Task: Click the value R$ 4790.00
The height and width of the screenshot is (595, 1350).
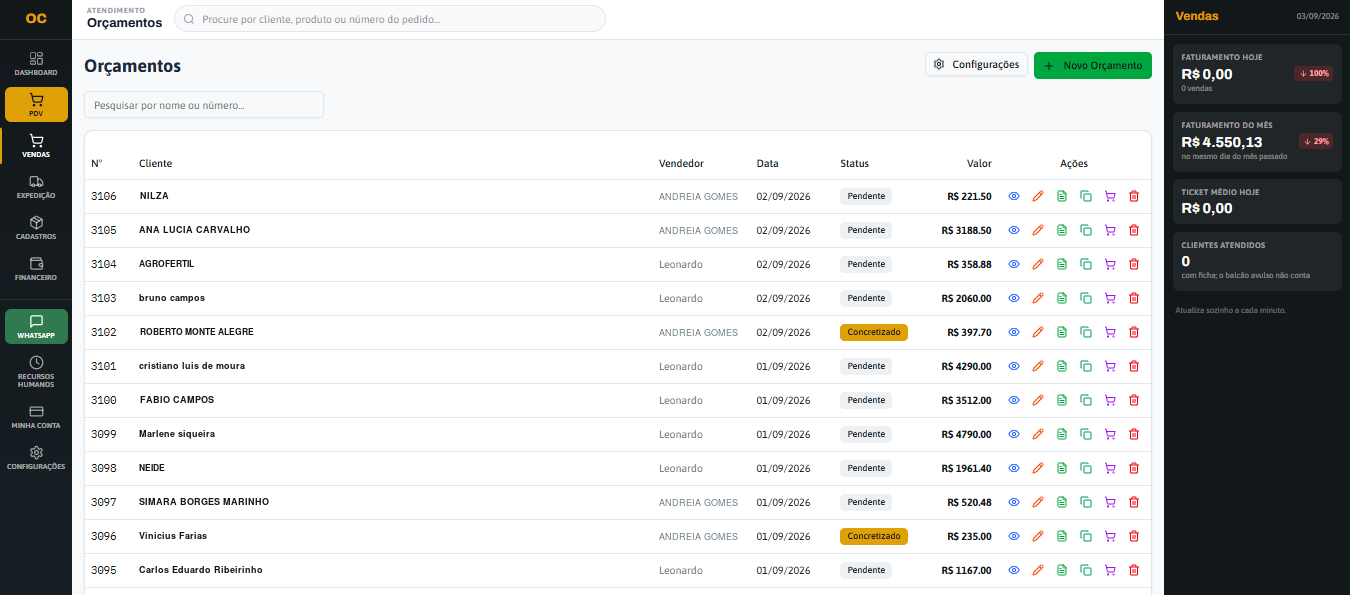Action: 967,434
